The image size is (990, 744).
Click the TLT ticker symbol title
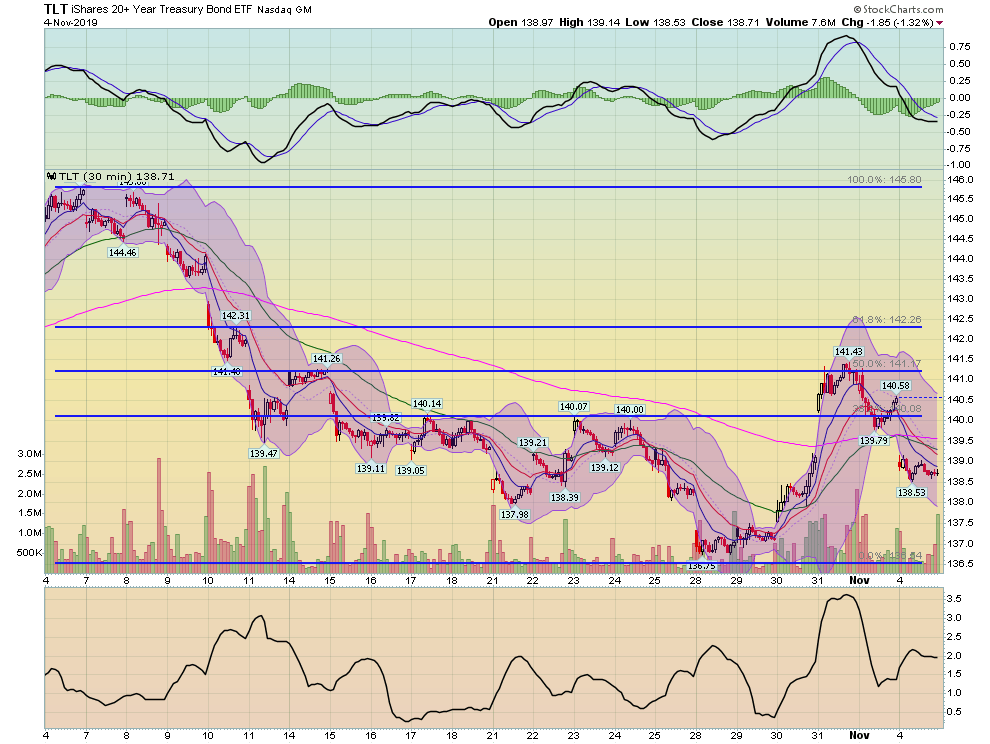coord(56,9)
